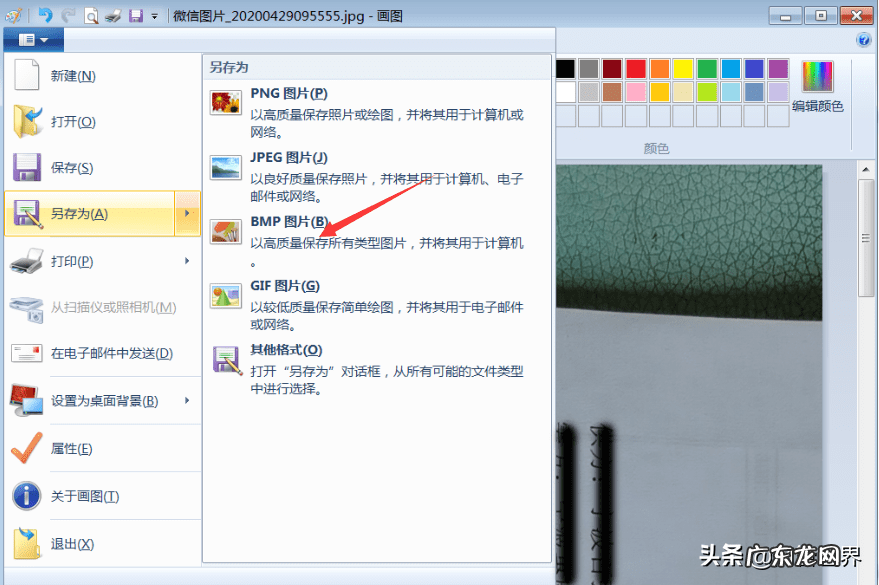
Task: Choose 属性 from the application menu
Action: click(70, 450)
